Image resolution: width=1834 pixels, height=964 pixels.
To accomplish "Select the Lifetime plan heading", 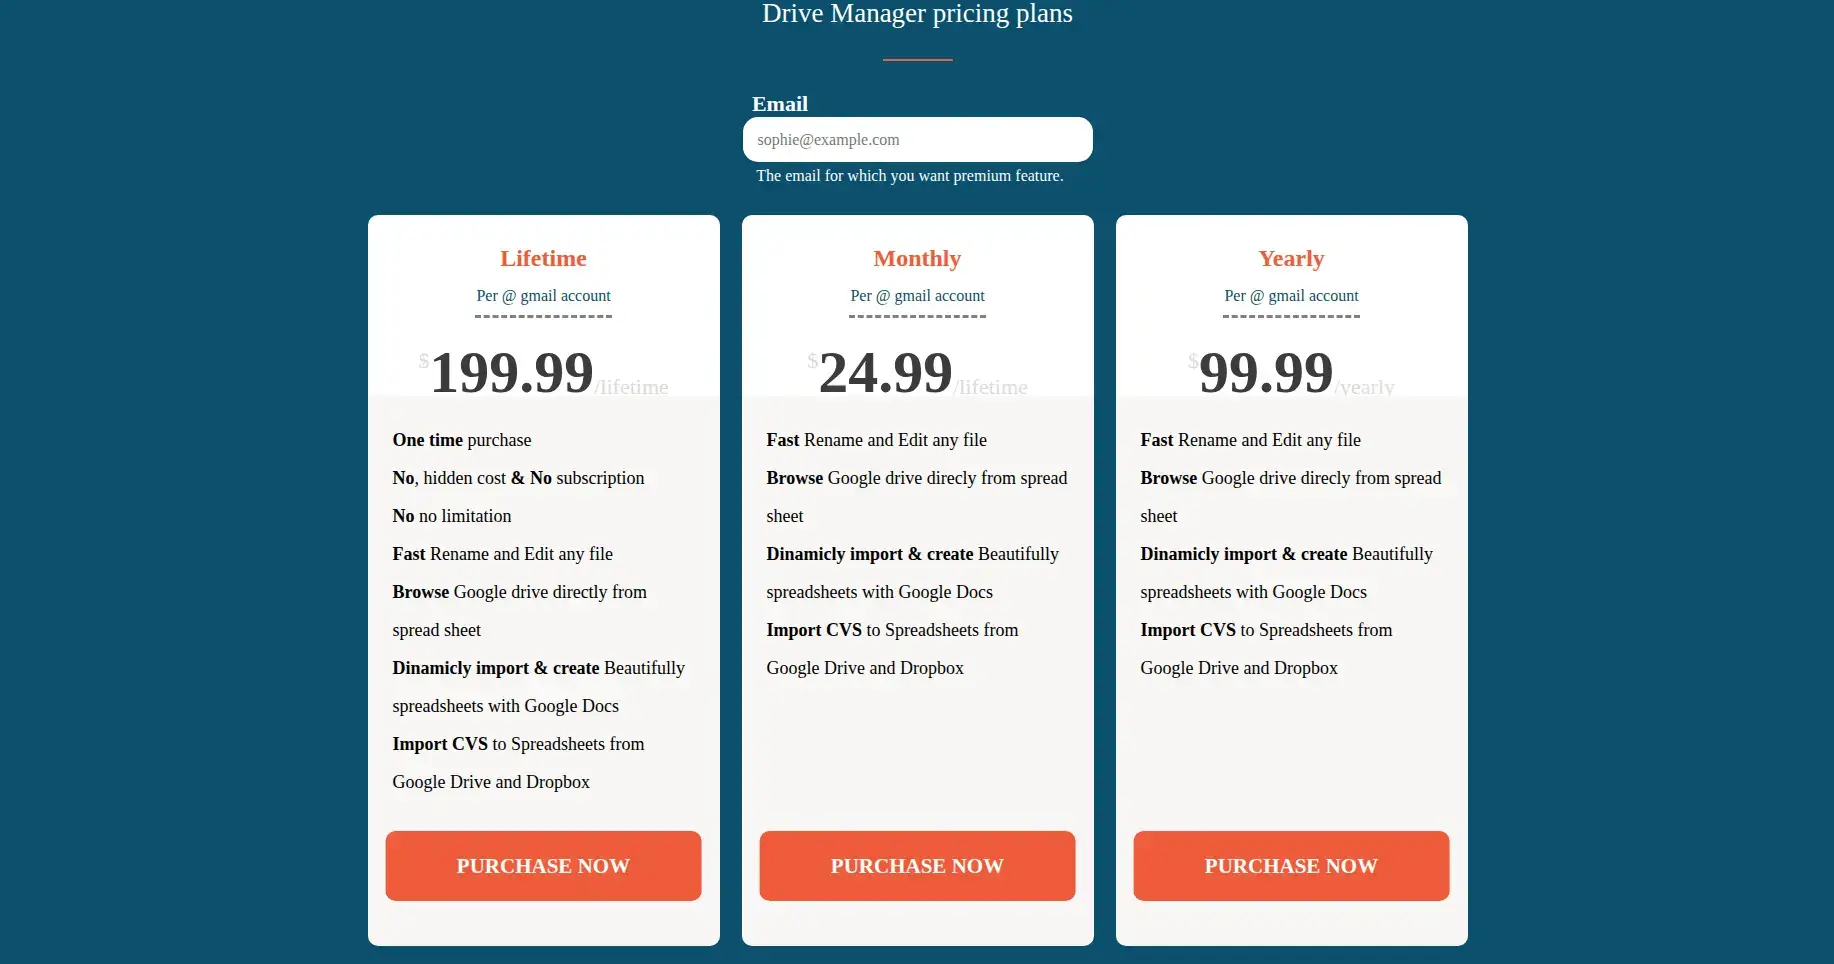I will pyautogui.click(x=543, y=259).
